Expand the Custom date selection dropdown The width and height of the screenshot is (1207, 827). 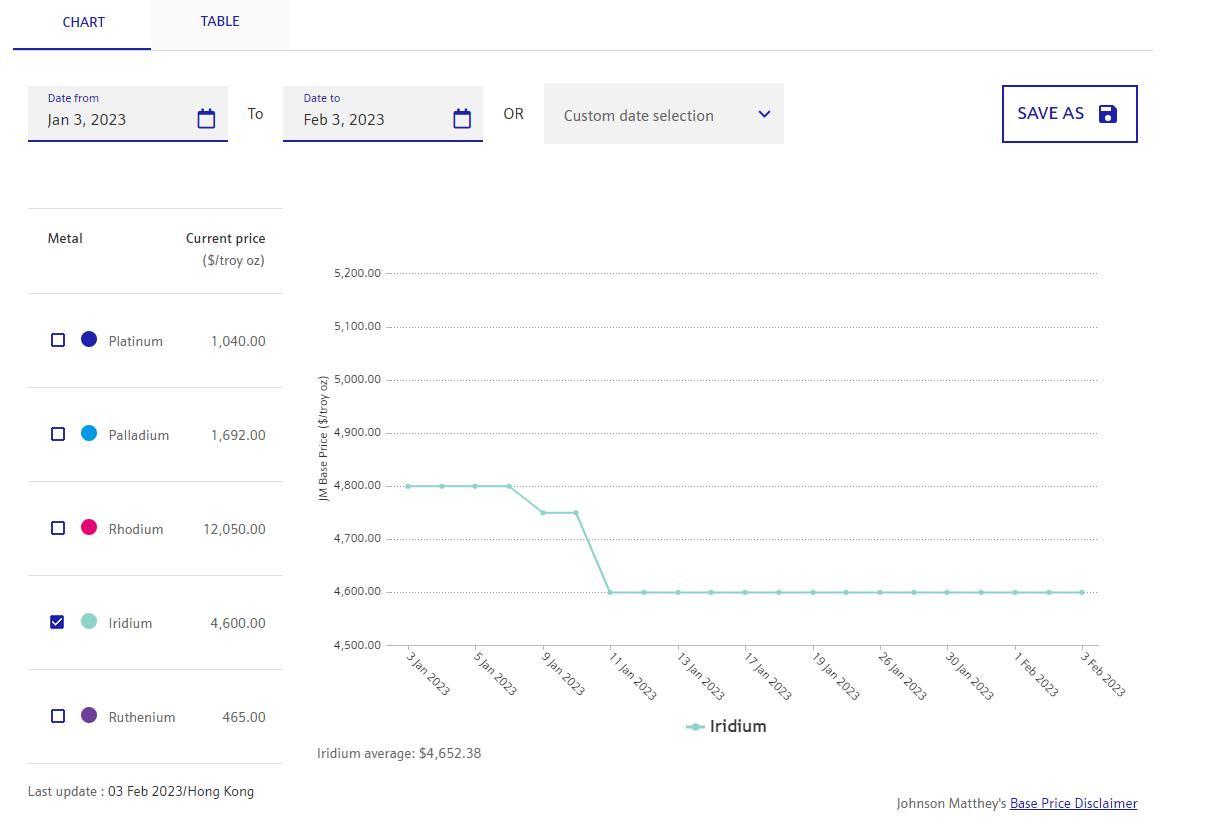tap(662, 115)
